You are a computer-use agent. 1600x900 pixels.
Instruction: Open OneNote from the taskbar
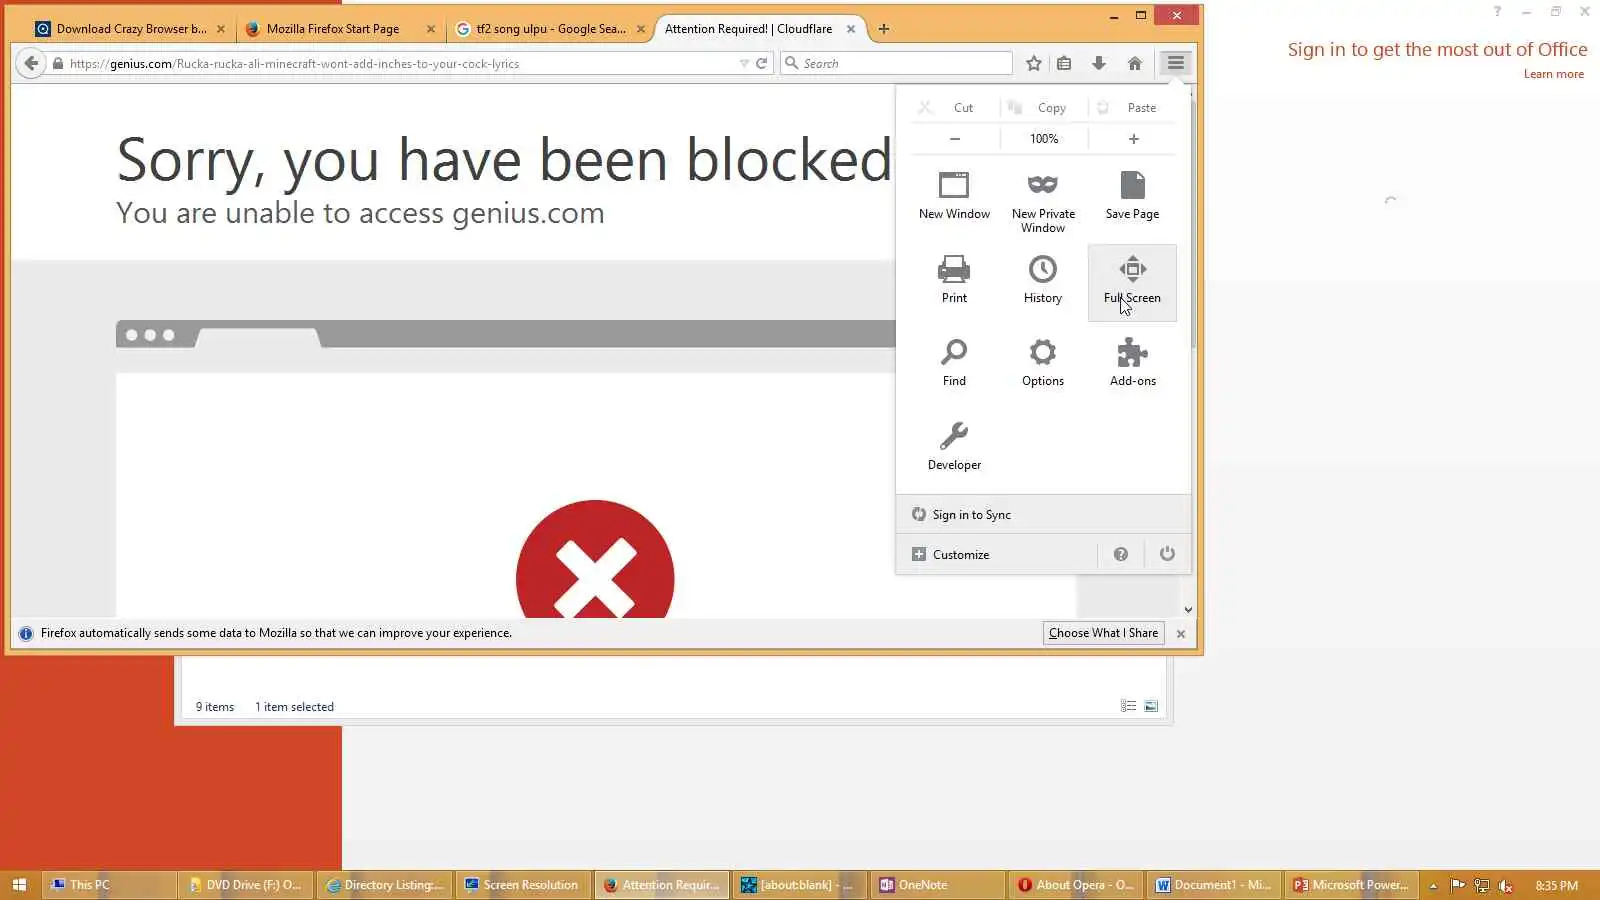(936, 885)
